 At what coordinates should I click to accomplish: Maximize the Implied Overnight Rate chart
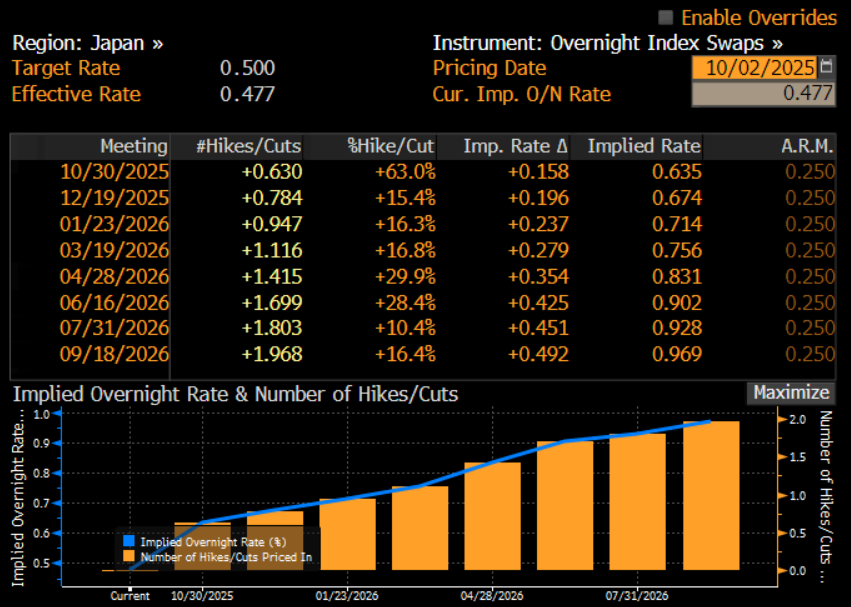[x=790, y=393]
